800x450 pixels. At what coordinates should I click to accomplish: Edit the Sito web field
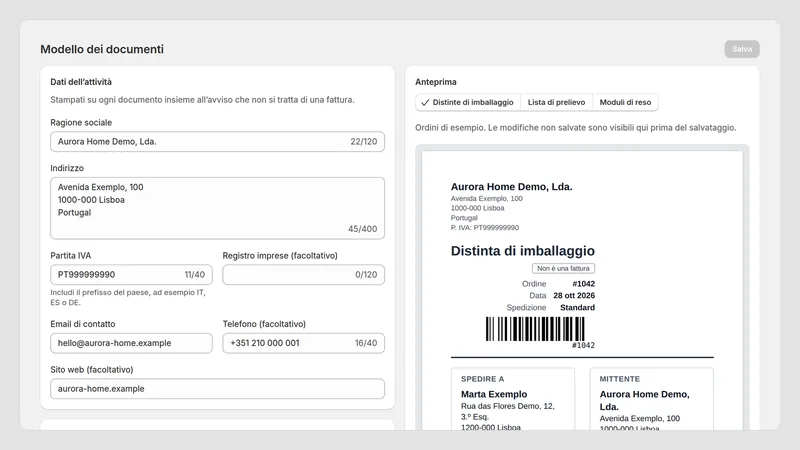click(x=217, y=389)
